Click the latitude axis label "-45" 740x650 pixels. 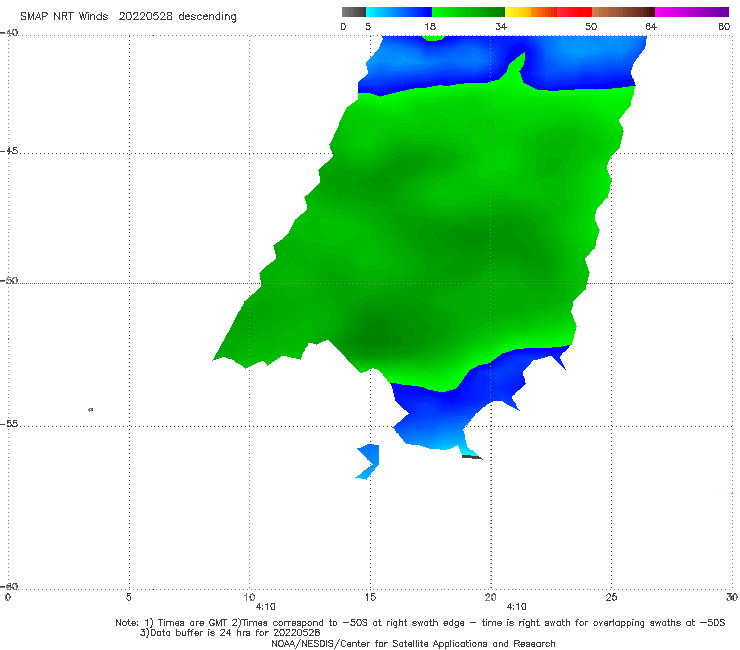click(x=9, y=151)
